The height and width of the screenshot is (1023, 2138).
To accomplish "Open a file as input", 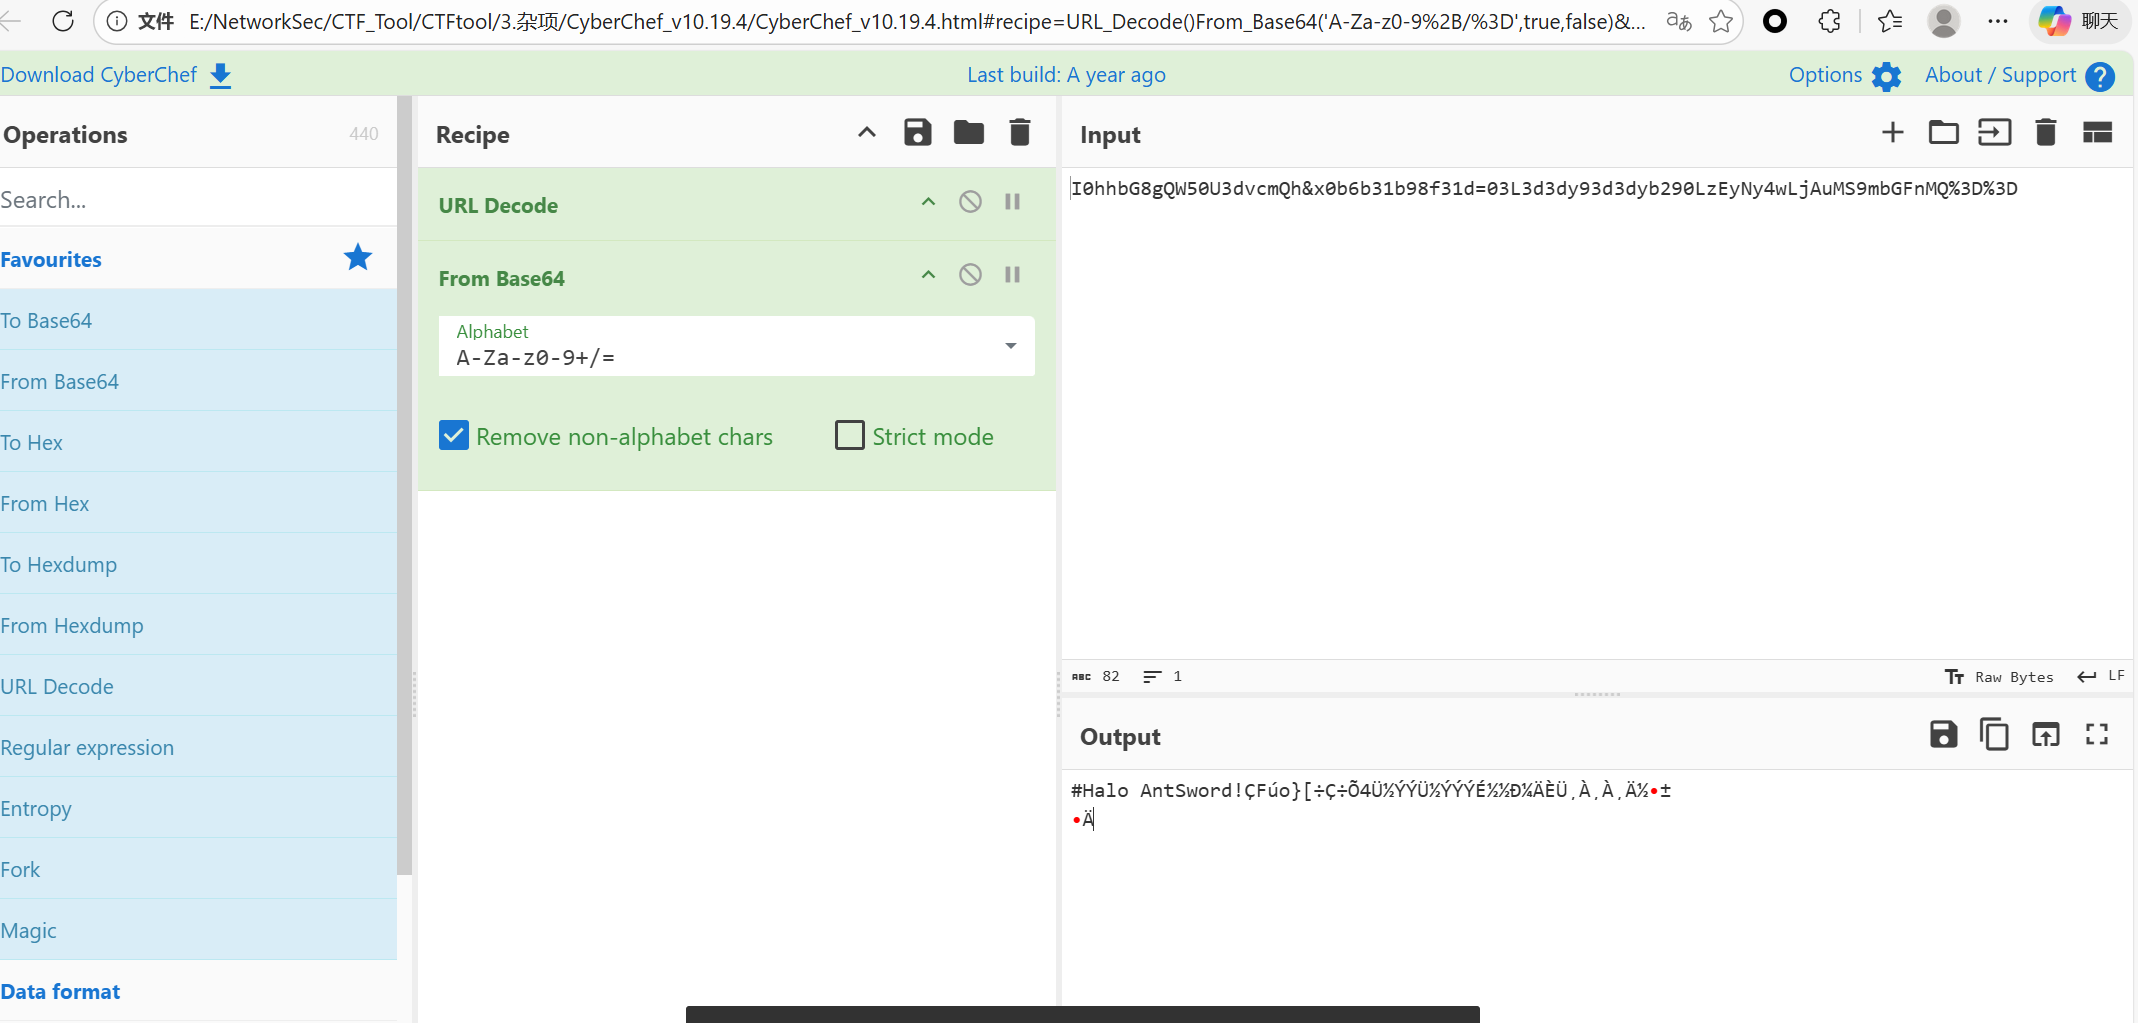I will [1994, 133].
